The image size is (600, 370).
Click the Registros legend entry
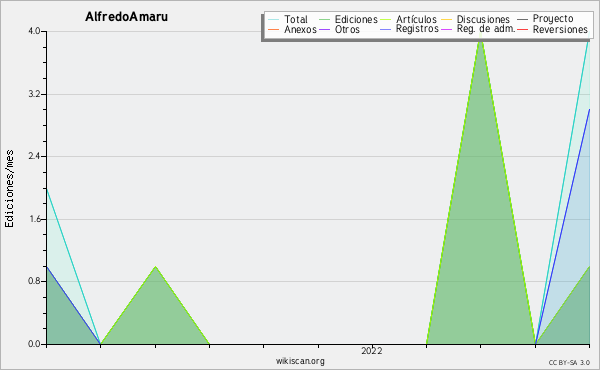[x=409, y=29]
